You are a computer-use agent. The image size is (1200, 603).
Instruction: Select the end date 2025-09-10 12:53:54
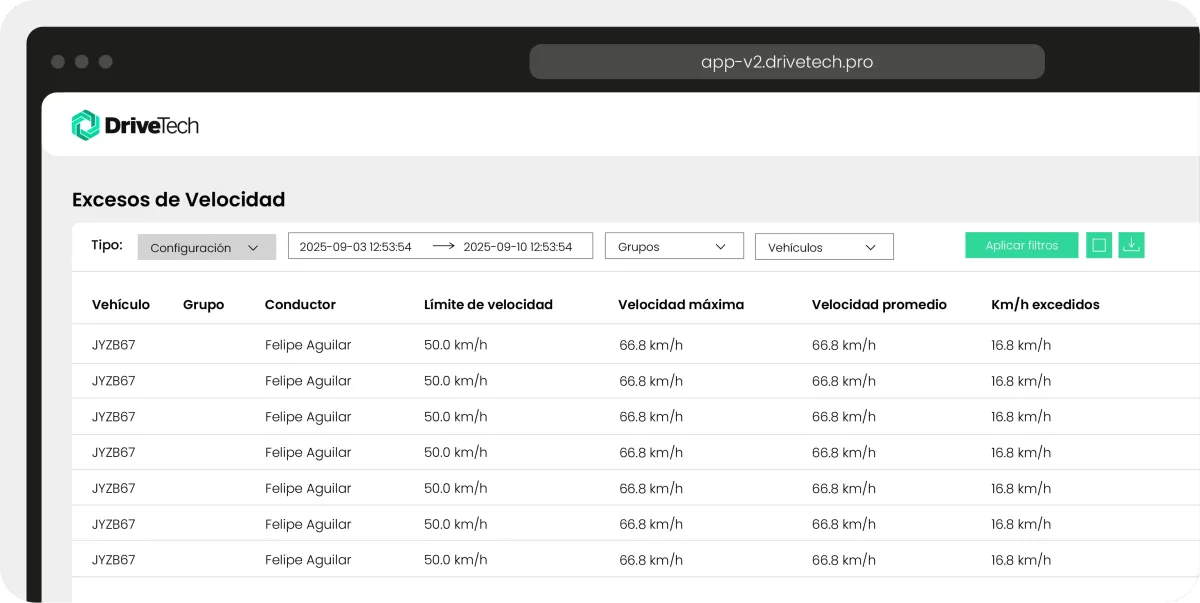[x=518, y=246]
